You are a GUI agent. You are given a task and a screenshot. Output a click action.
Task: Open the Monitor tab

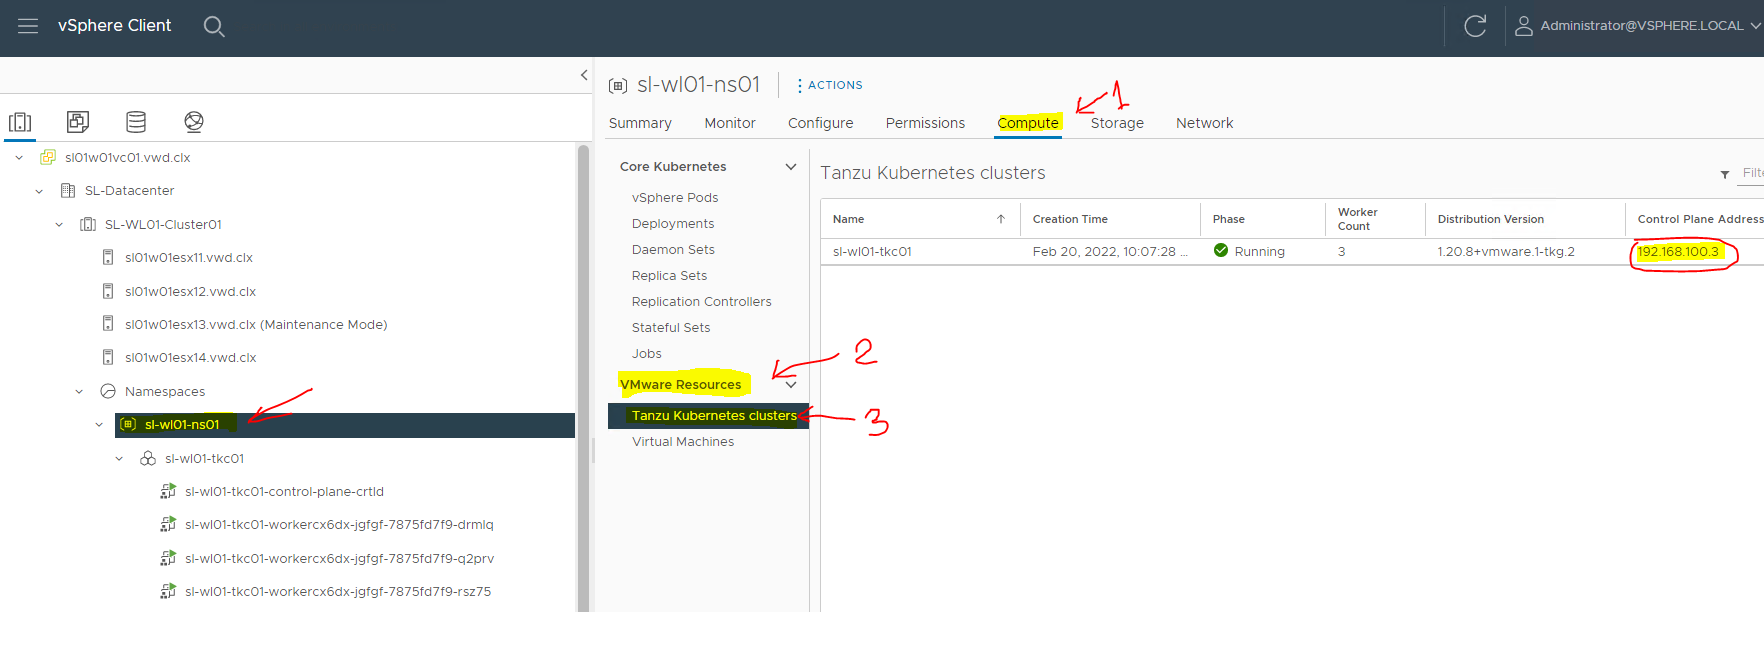(x=730, y=123)
